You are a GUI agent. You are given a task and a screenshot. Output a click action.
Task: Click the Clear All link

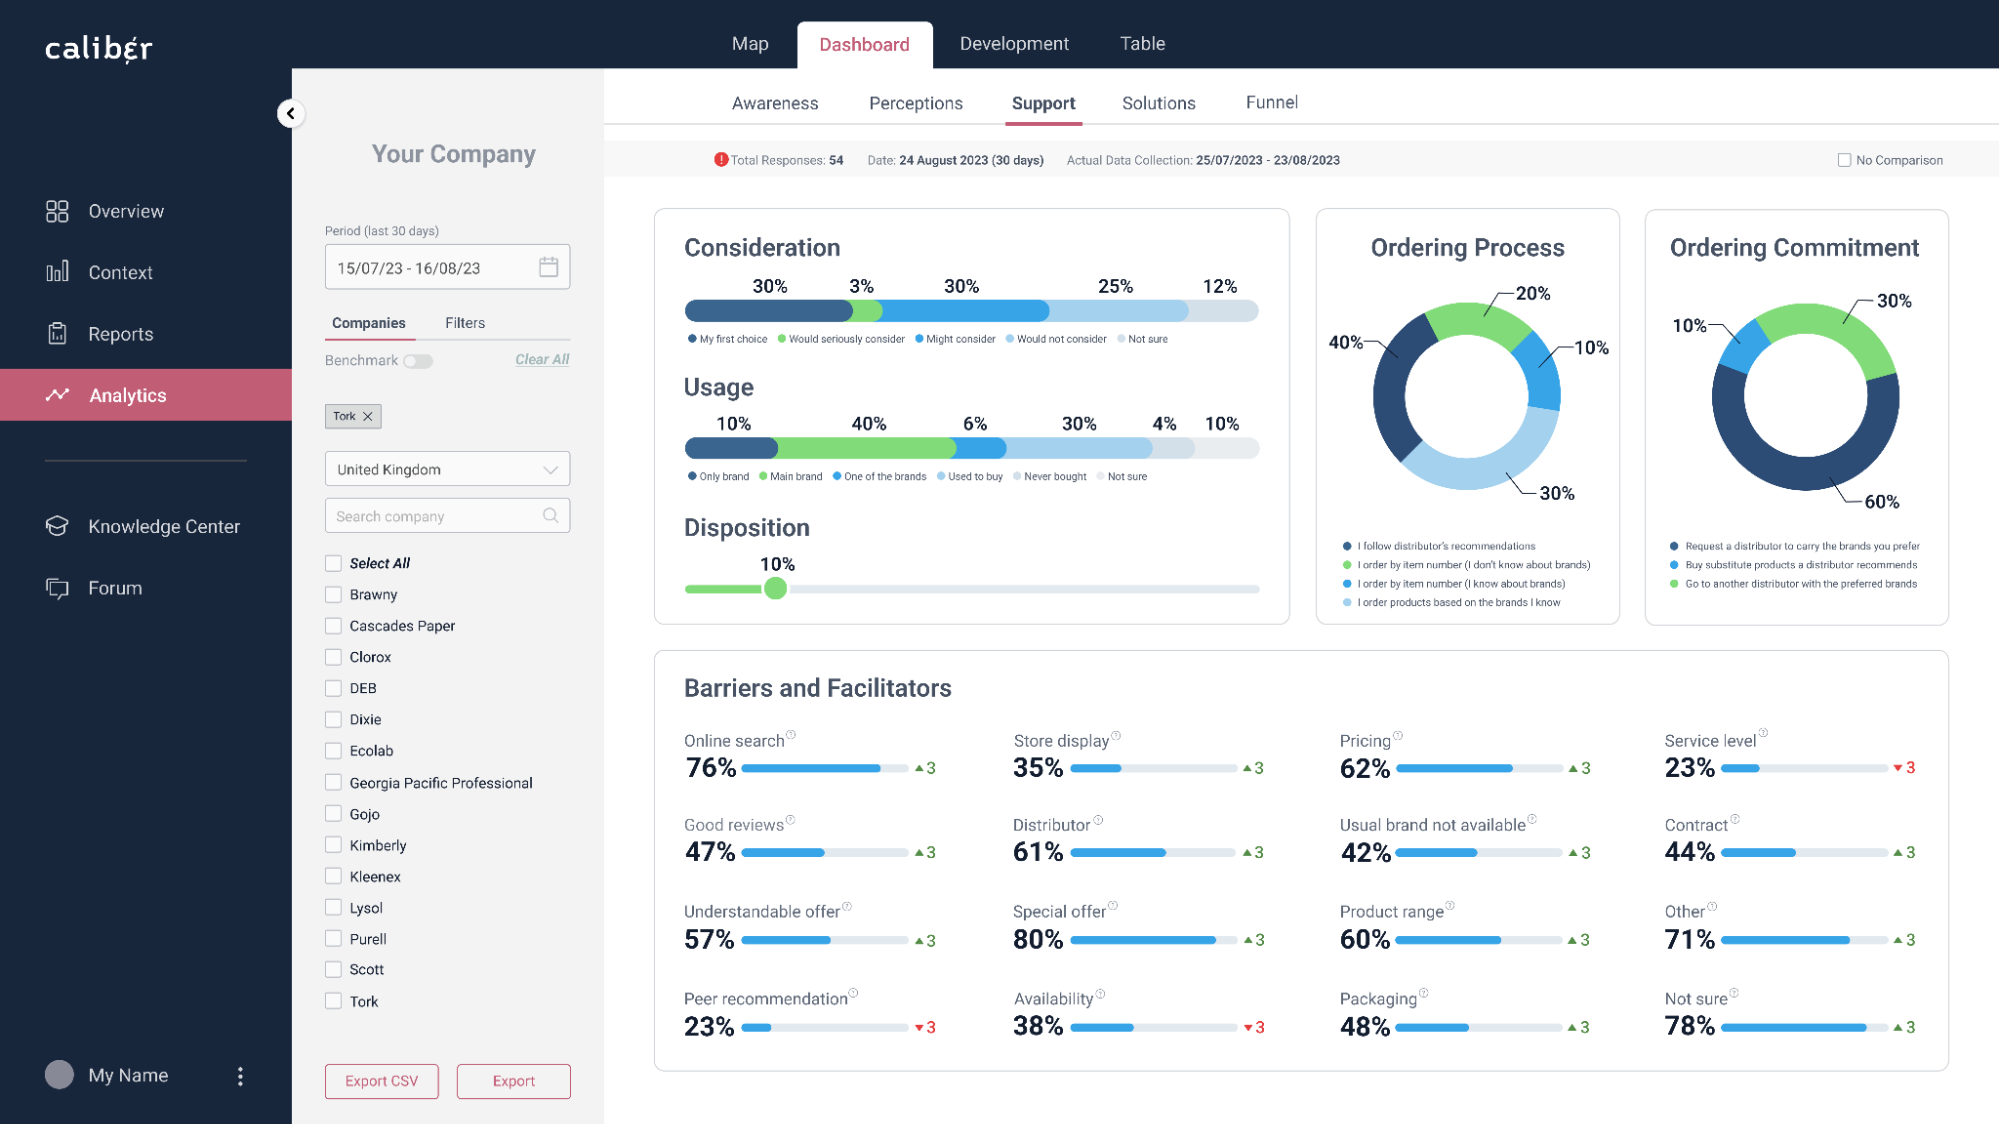pyautogui.click(x=542, y=359)
